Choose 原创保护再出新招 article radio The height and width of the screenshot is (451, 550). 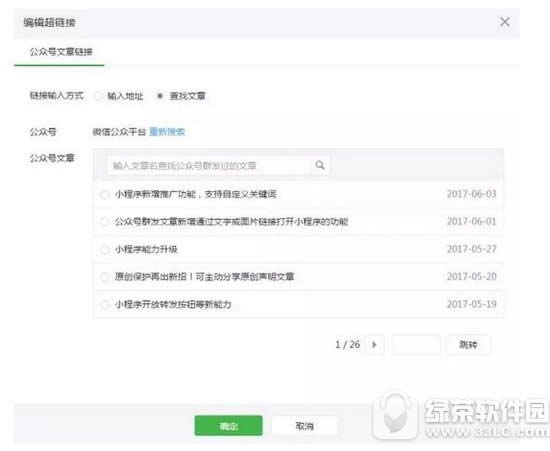coord(105,277)
